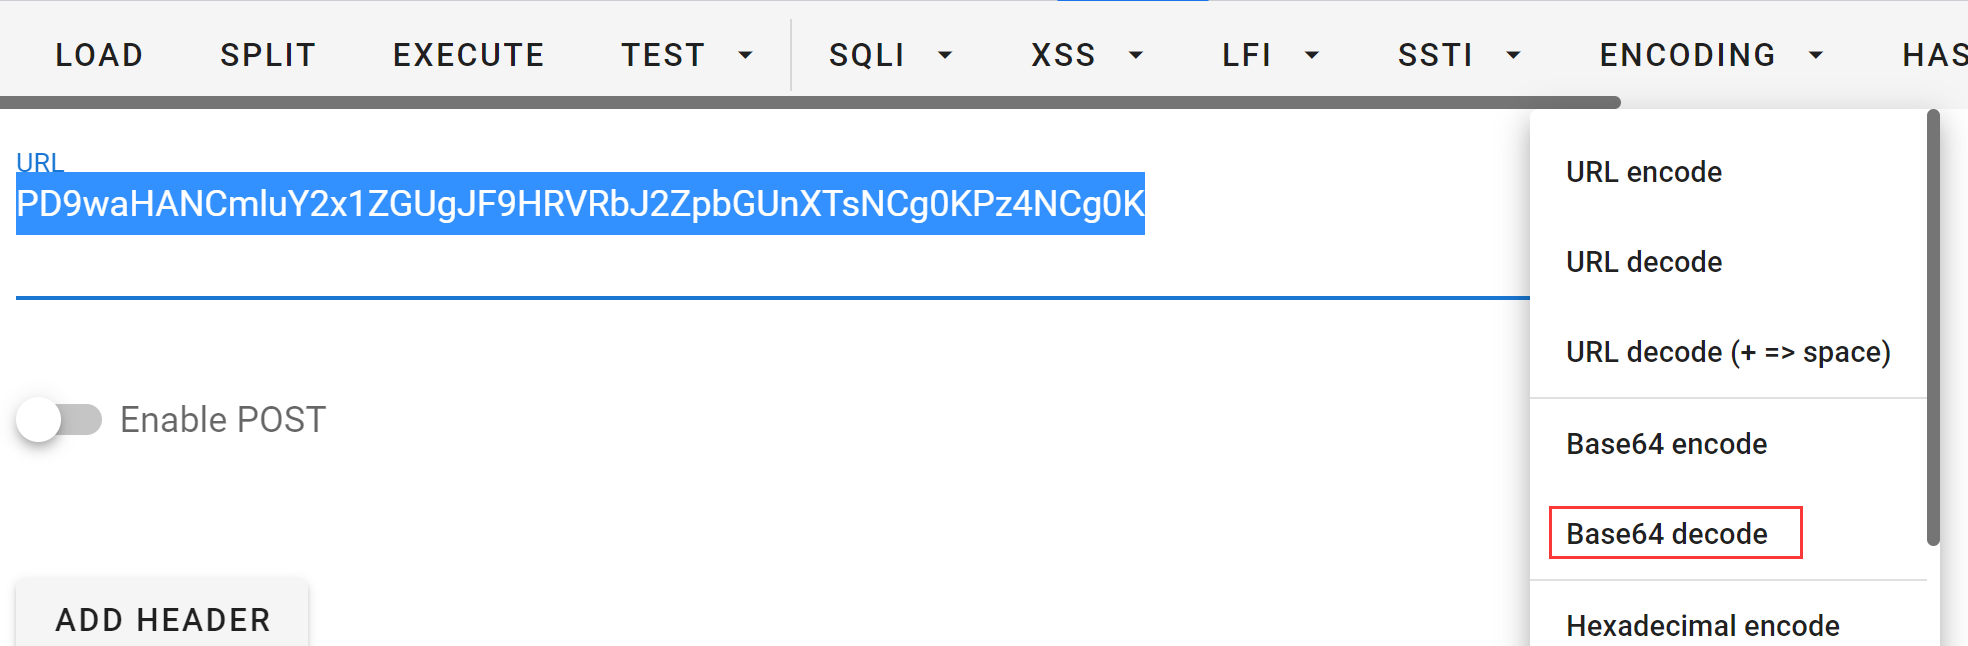Screen dimensions: 1968x646
Task: Open the TEST dropdown menu
Action: tap(687, 55)
